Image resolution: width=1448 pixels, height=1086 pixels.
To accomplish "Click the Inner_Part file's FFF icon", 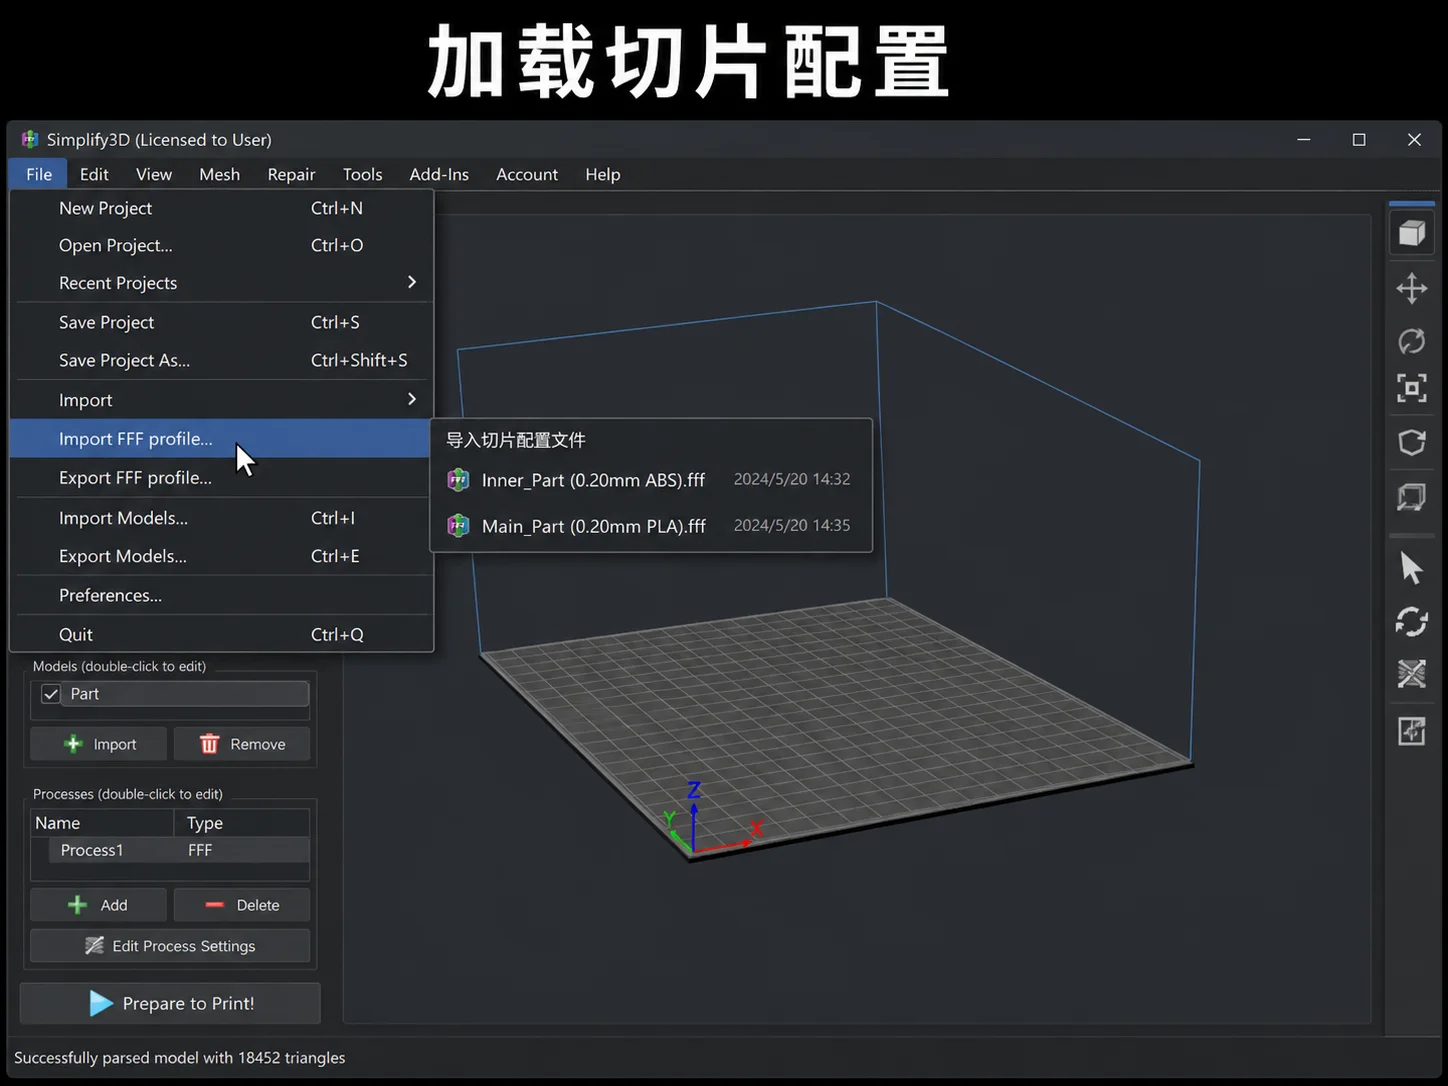I will (x=458, y=480).
